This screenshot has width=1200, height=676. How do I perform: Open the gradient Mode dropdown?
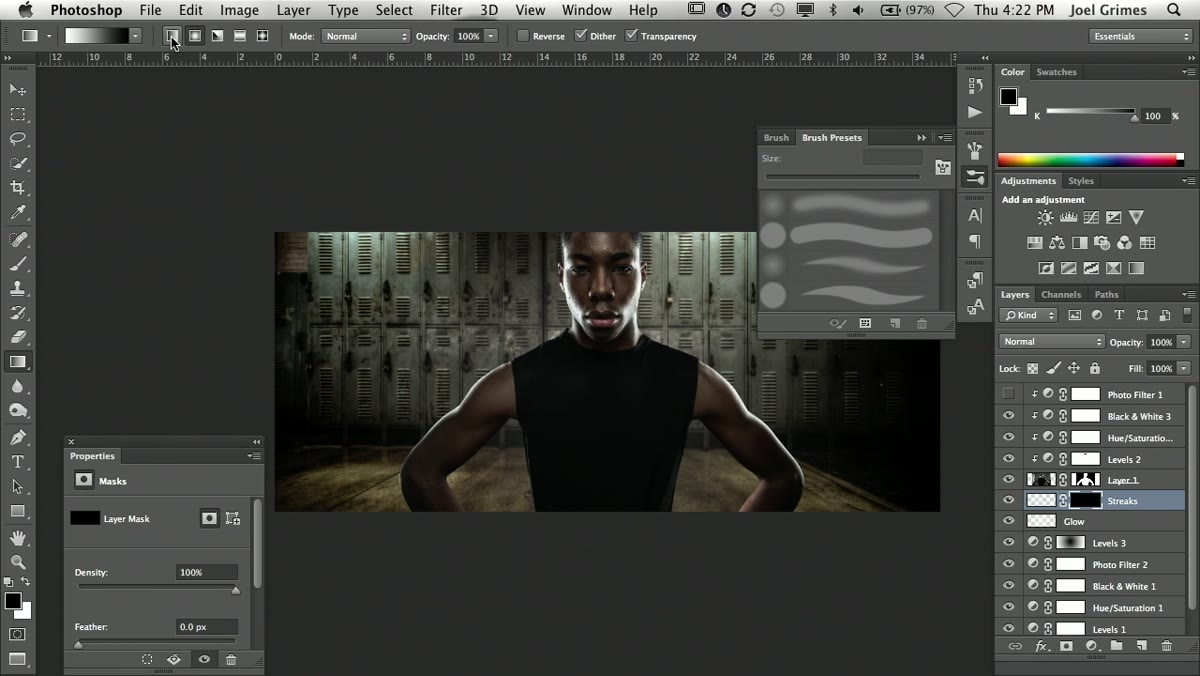pyautogui.click(x=365, y=36)
